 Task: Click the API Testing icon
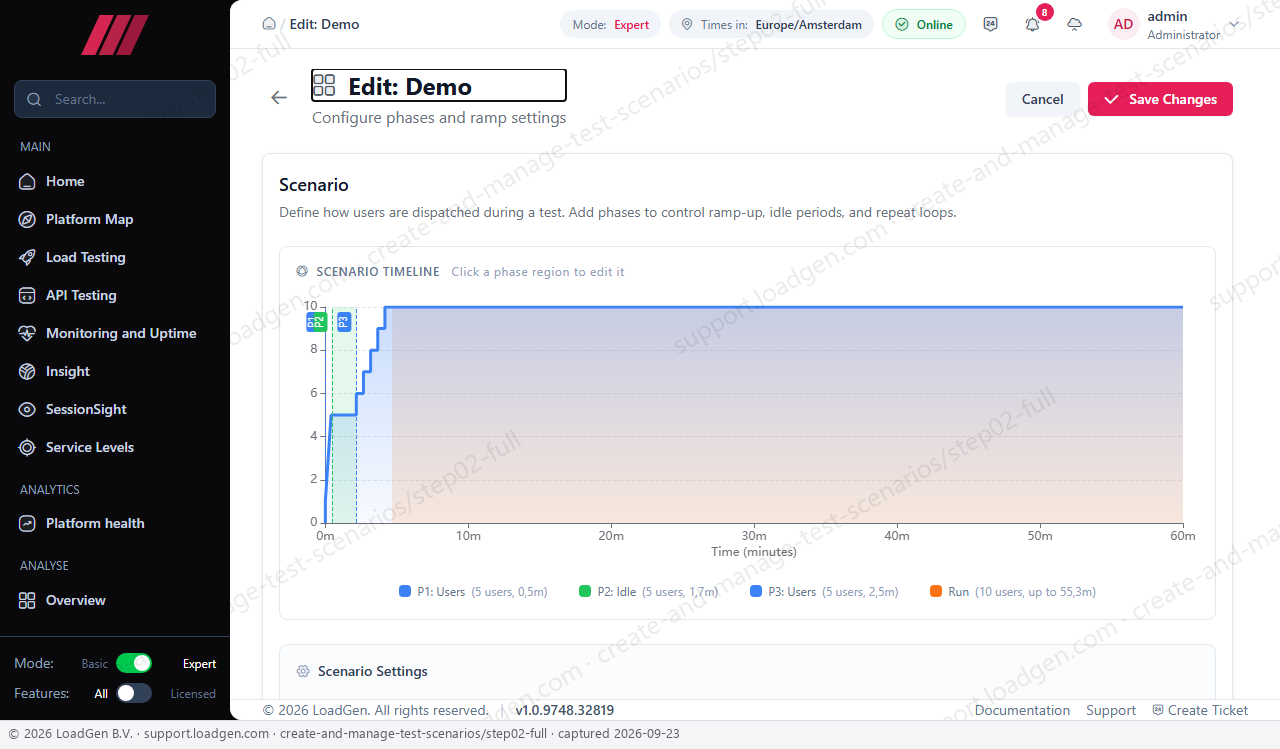[28, 295]
